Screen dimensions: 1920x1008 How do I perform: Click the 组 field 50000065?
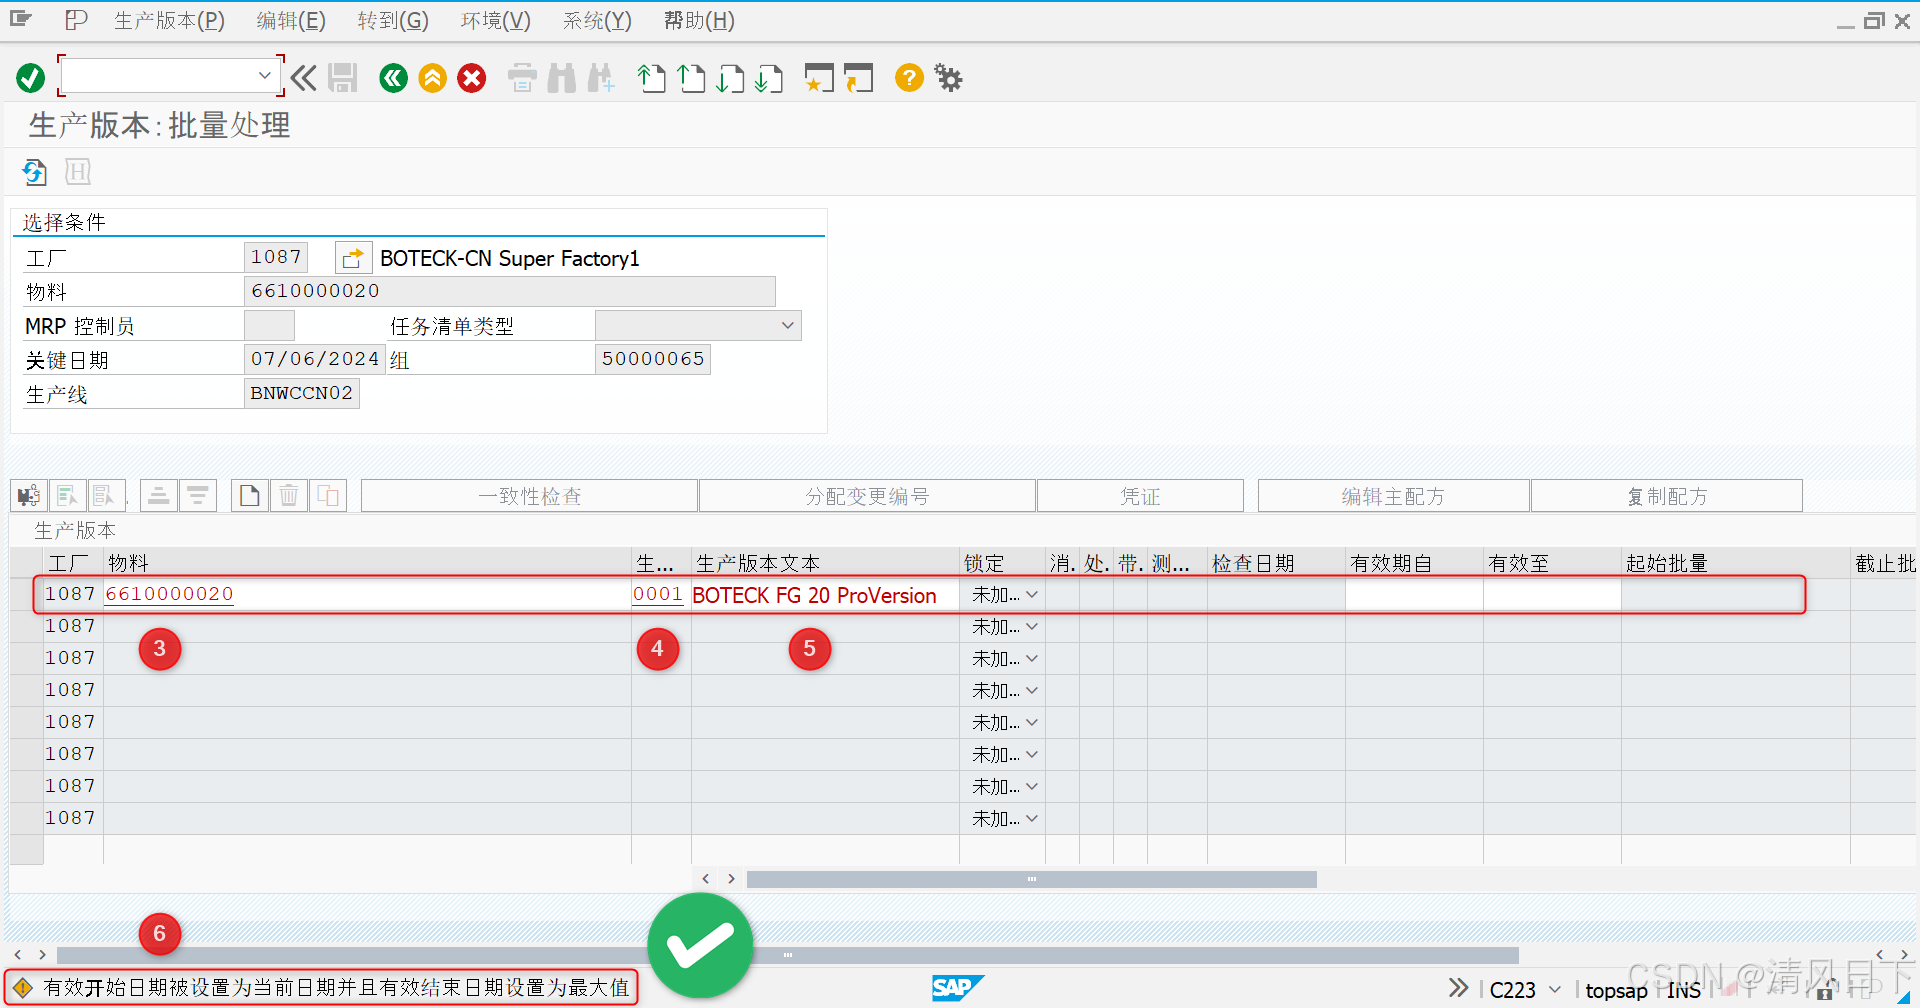653,359
